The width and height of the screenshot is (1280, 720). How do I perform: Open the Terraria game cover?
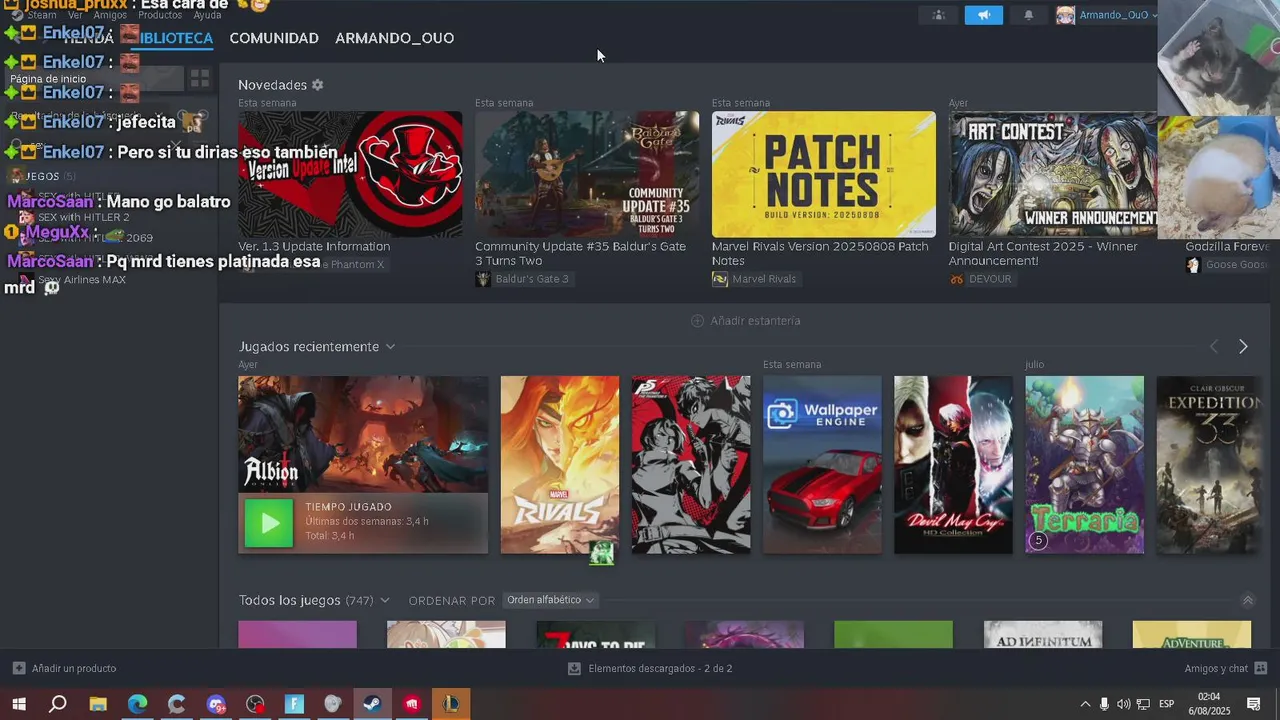click(1084, 465)
